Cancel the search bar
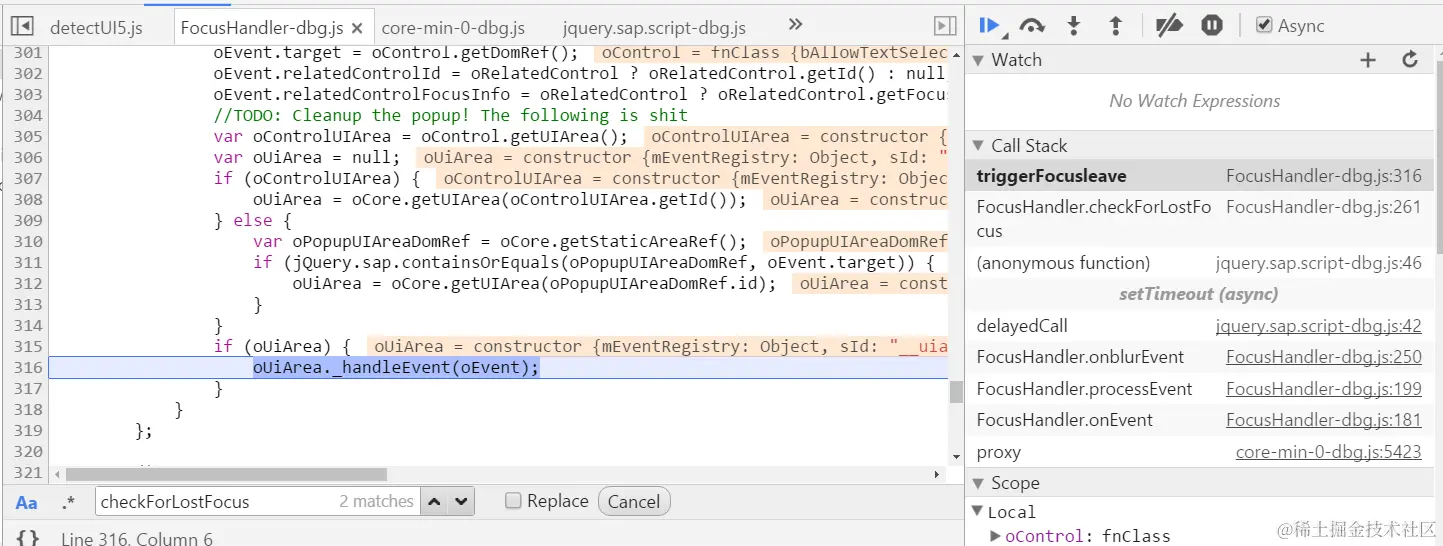The width and height of the screenshot is (1443, 546). click(x=634, y=501)
